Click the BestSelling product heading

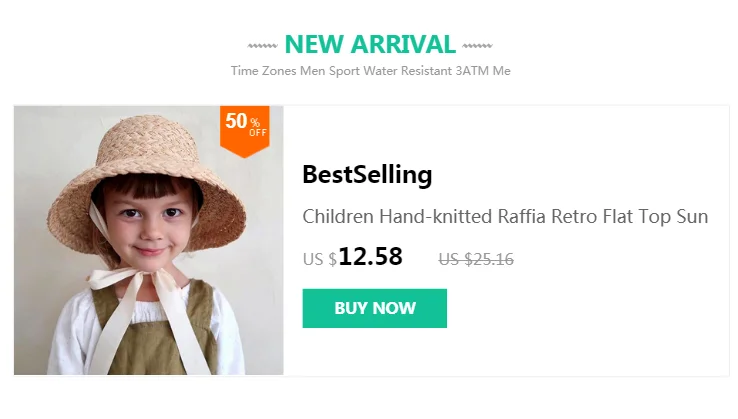click(x=367, y=175)
